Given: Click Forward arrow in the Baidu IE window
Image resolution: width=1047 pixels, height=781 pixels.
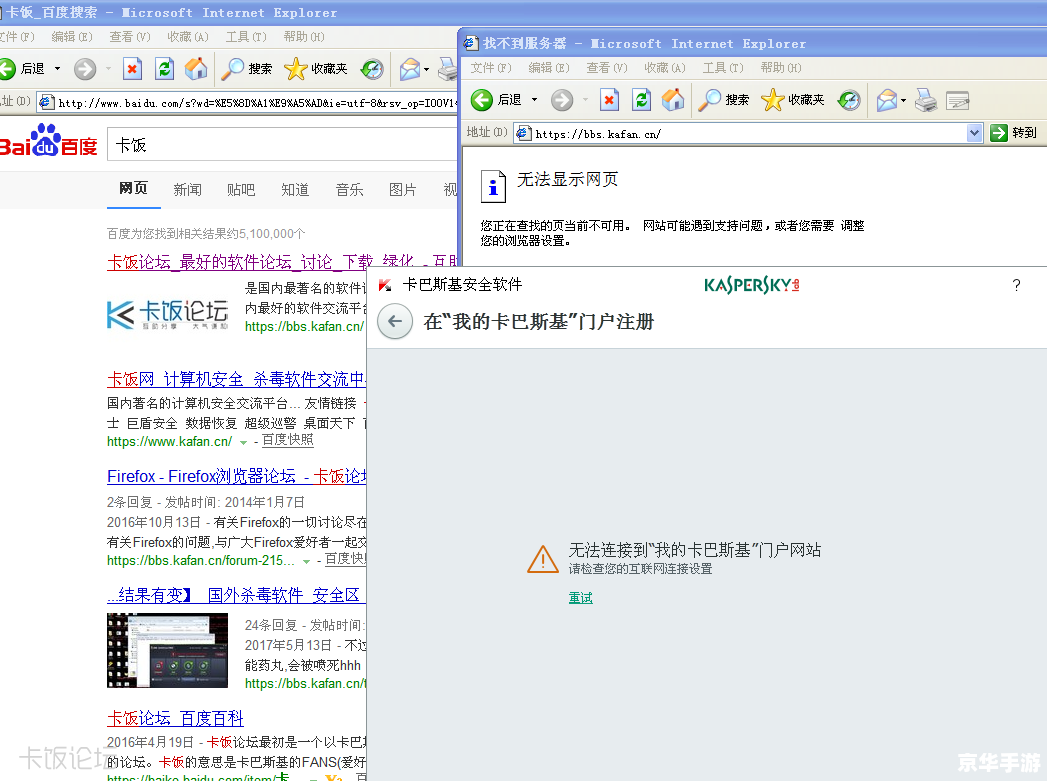Looking at the screenshot, I should click(x=85, y=68).
